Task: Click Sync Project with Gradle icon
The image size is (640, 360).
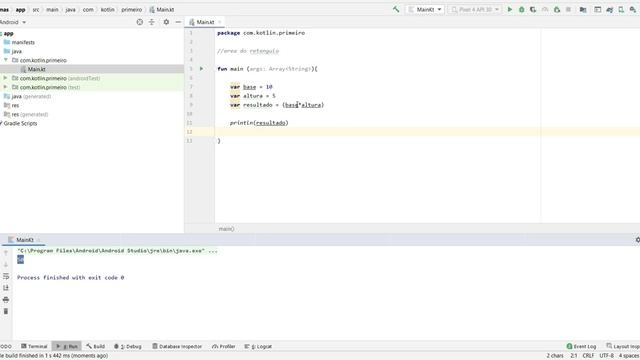Action: 610,9
